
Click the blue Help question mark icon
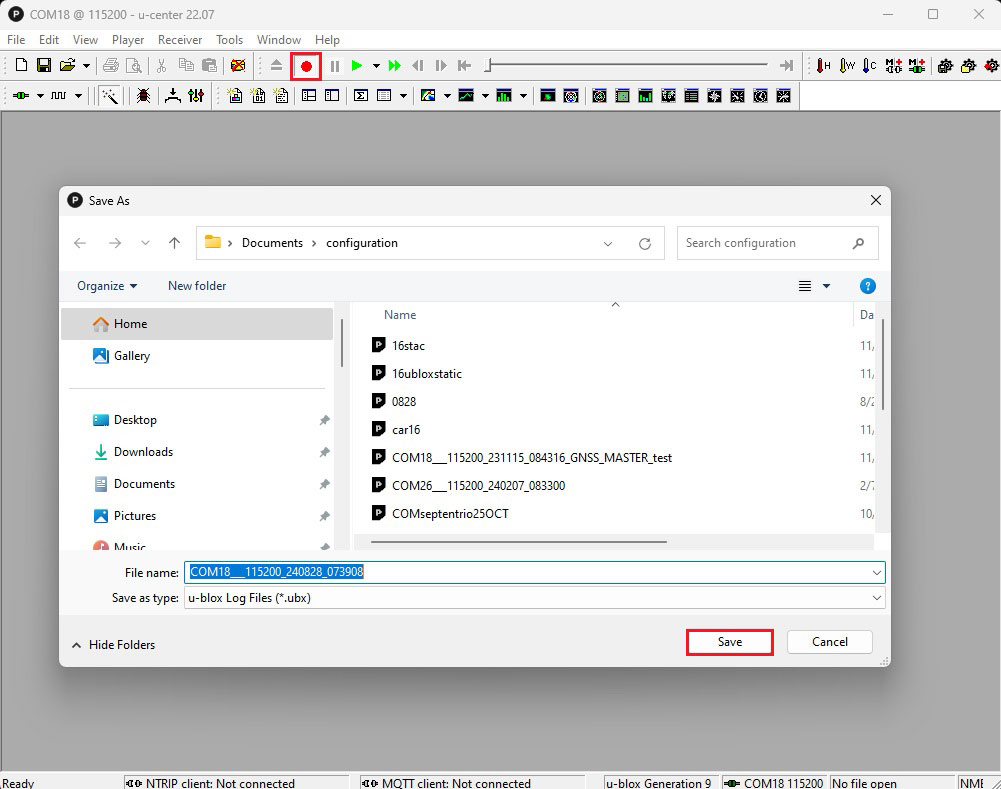(x=867, y=286)
